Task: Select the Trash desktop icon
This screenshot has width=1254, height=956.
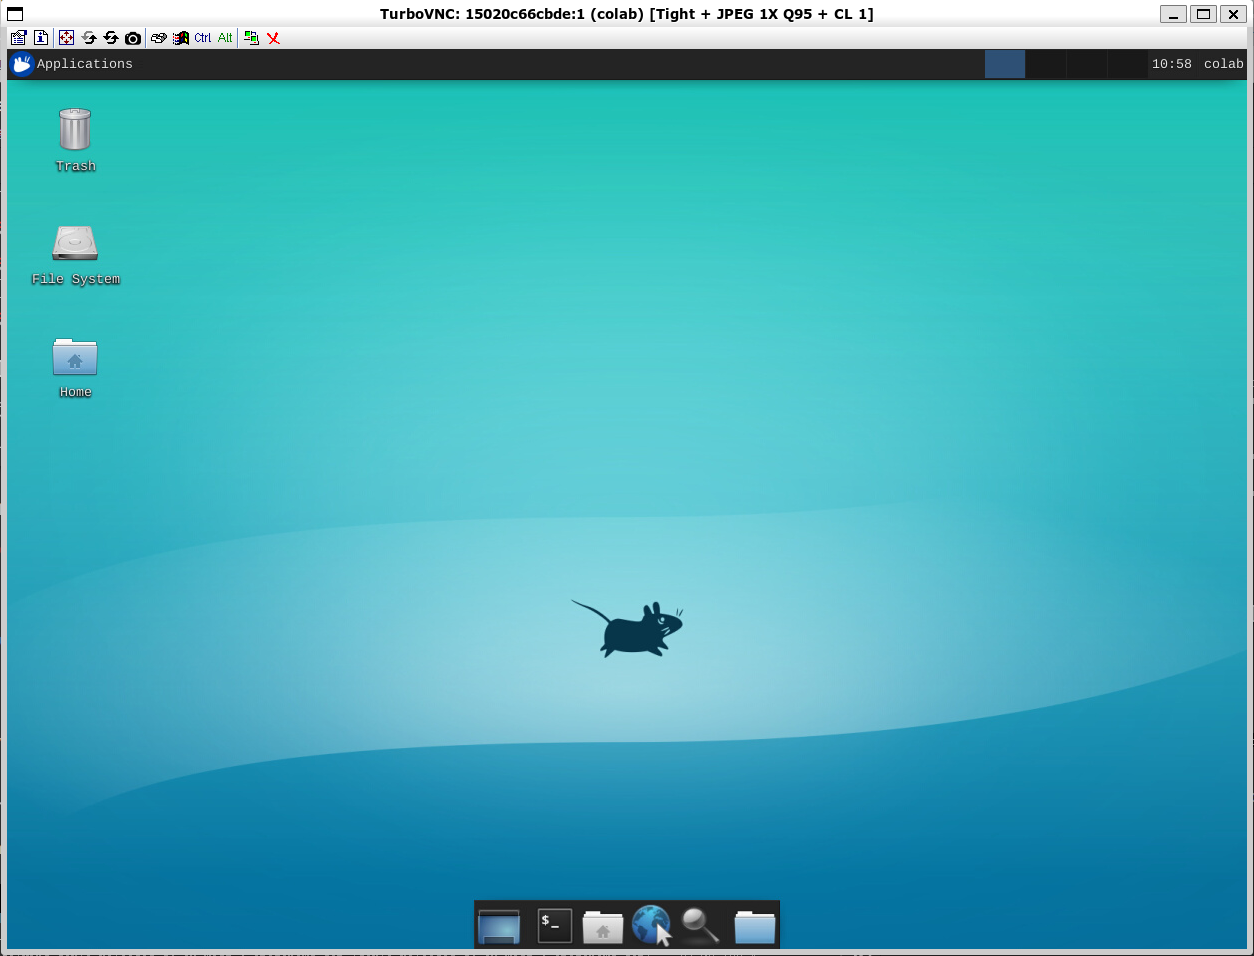Action: click(x=75, y=140)
